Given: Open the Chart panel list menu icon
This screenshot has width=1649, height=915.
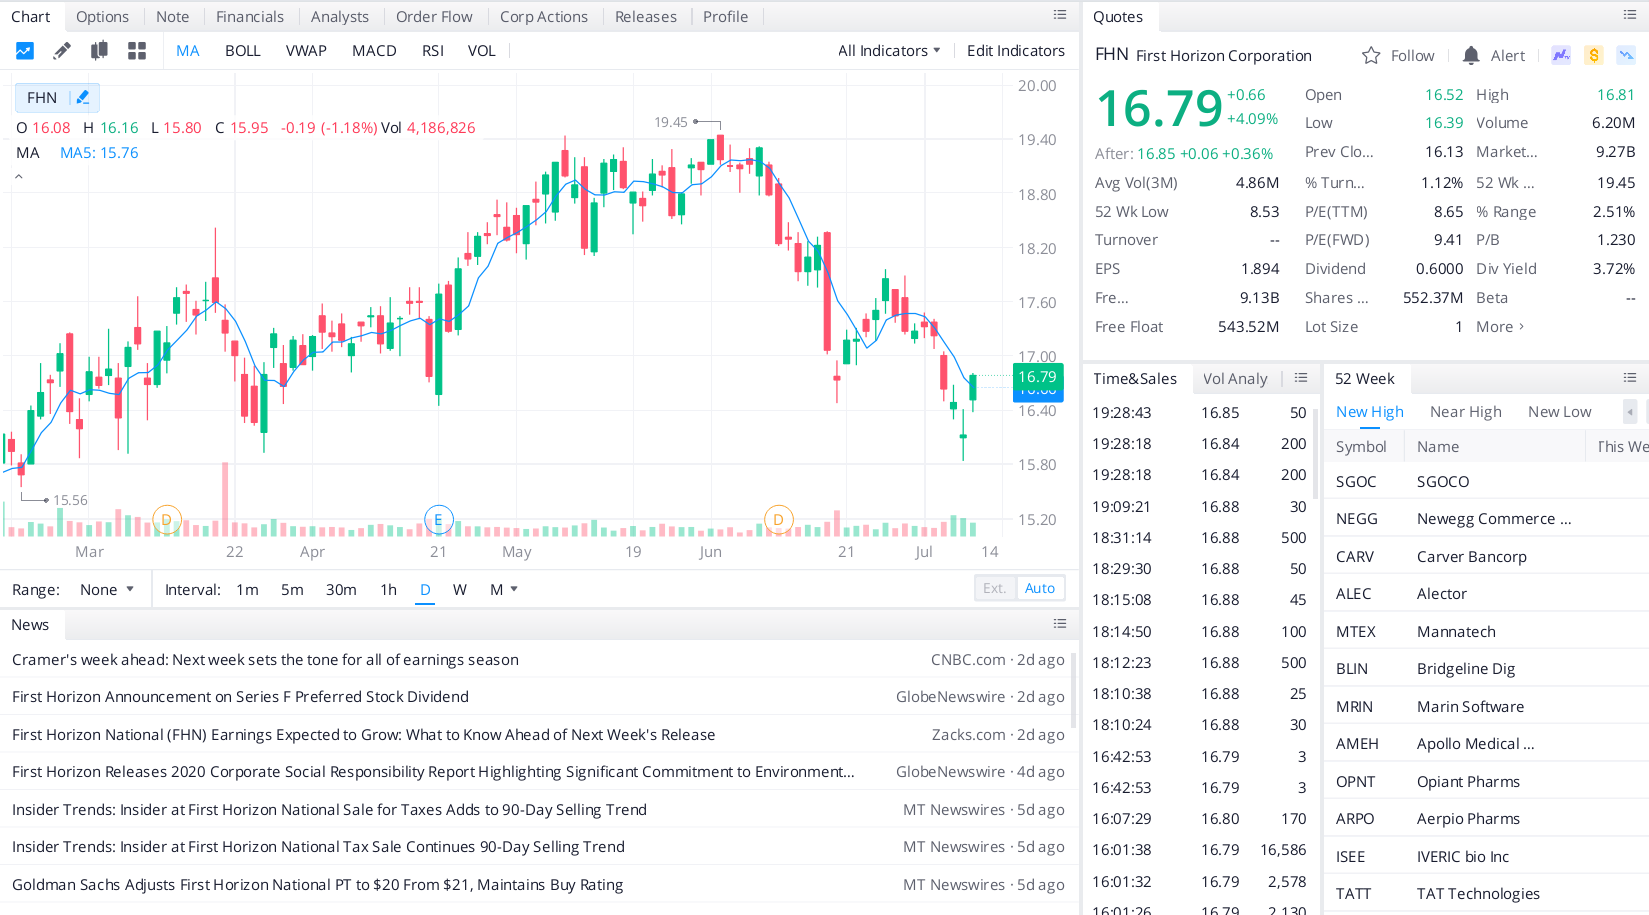Looking at the screenshot, I should (1060, 15).
